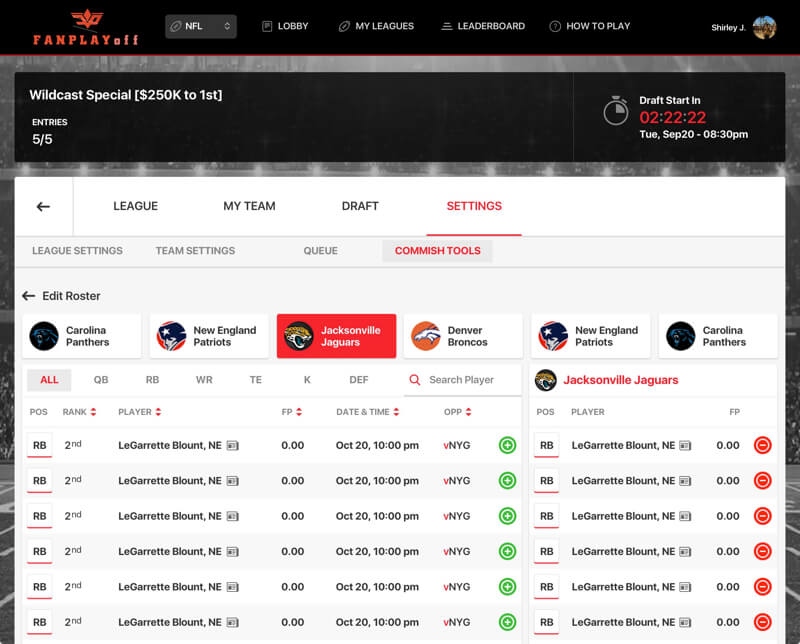
Task: Select the Commish Tools sub-tab
Action: click(437, 251)
